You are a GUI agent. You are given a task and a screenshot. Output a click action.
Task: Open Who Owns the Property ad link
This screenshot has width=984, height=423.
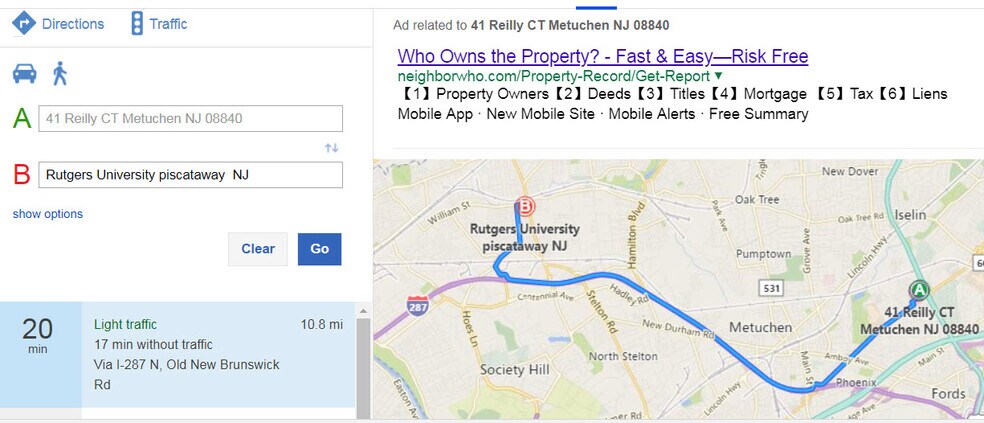coord(602,56)
